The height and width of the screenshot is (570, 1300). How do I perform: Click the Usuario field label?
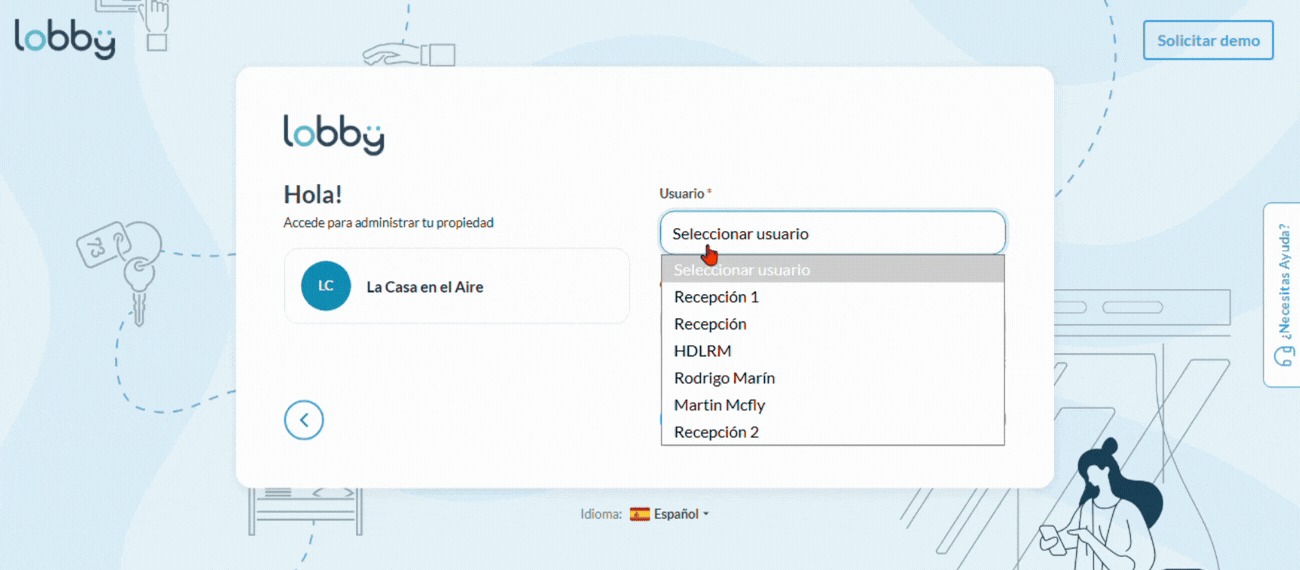pyautogui.click(x=682, y=193)
